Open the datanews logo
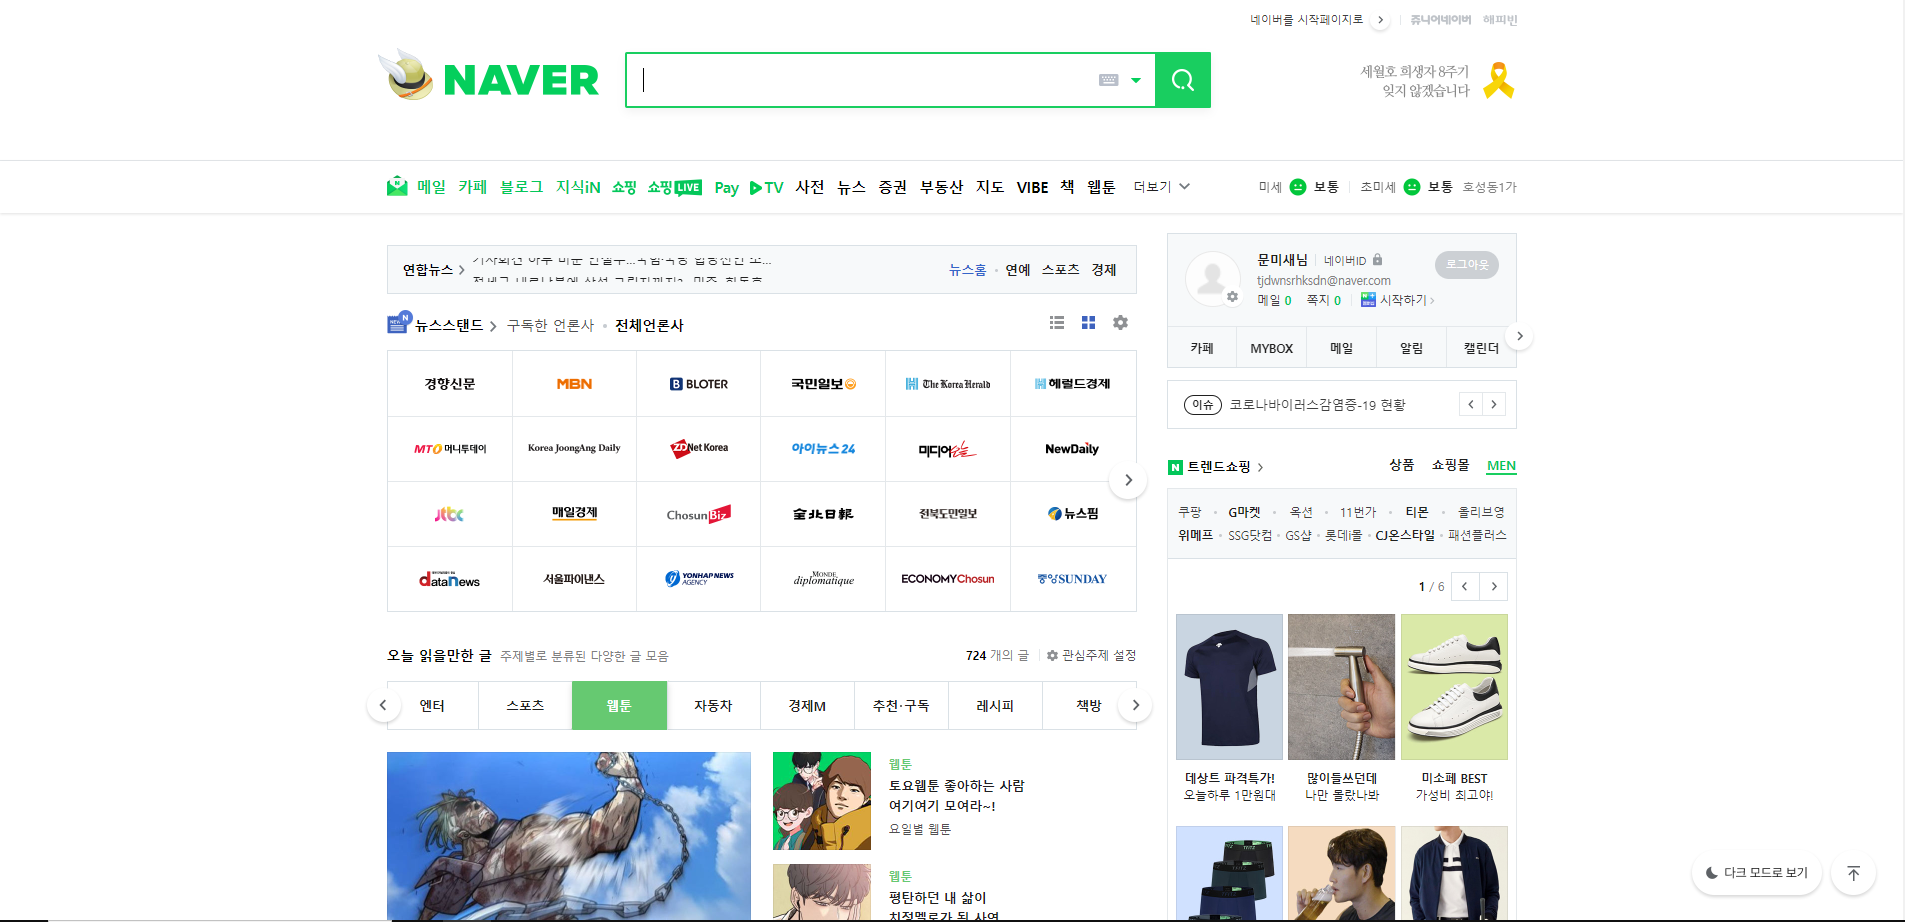 [x=449, y=579]
